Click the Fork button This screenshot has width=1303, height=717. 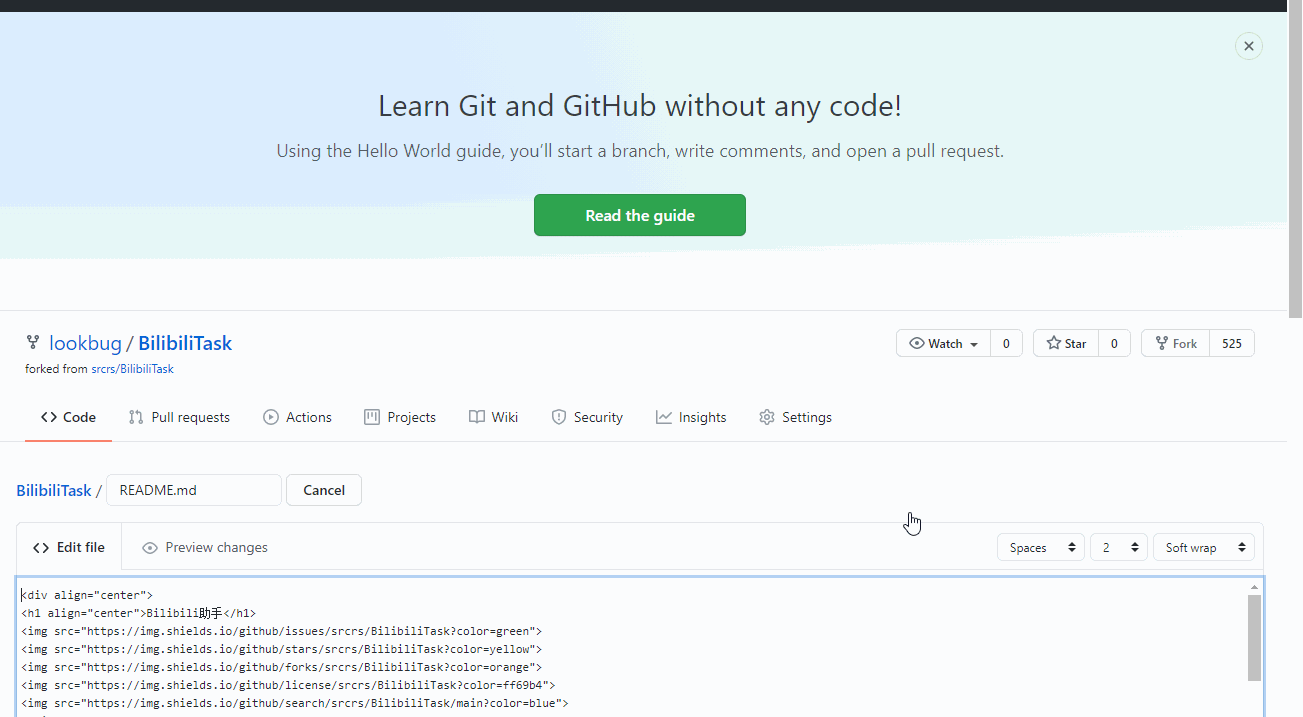pyautogui.click(x=1176, y=343)
